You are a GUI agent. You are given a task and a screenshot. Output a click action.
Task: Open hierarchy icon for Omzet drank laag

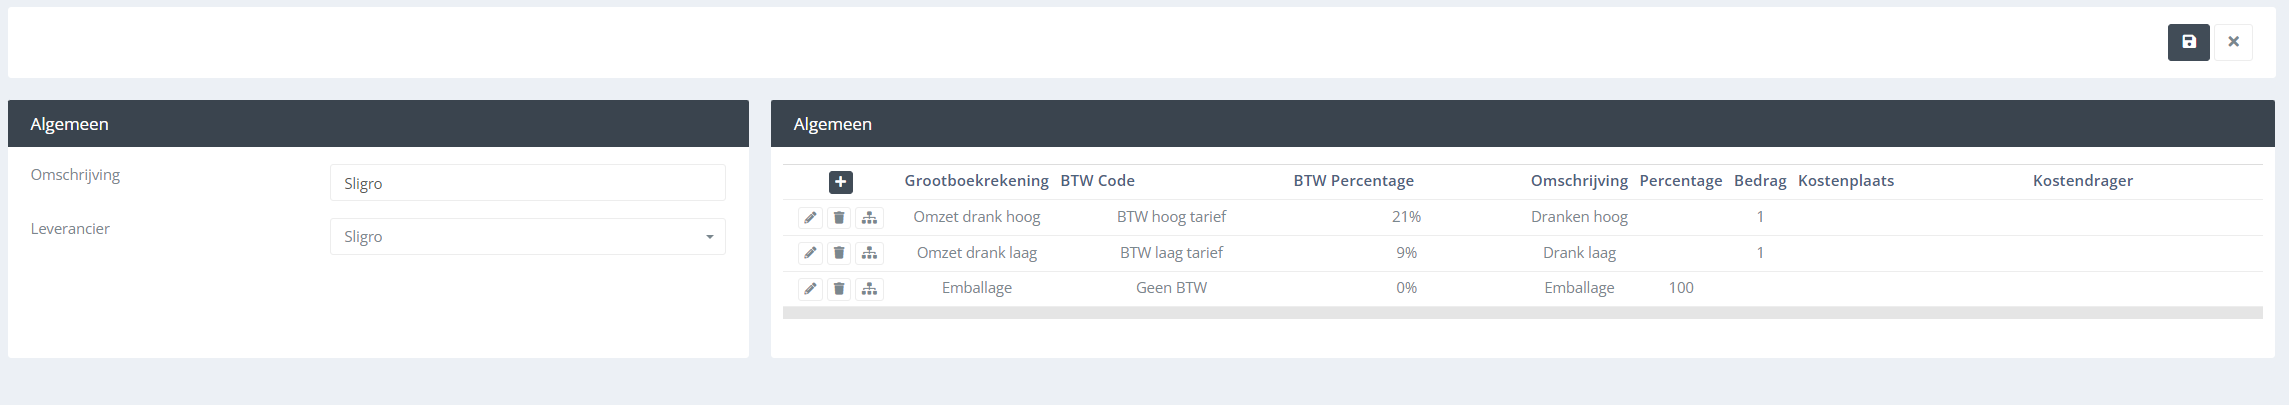click(869, 253)
